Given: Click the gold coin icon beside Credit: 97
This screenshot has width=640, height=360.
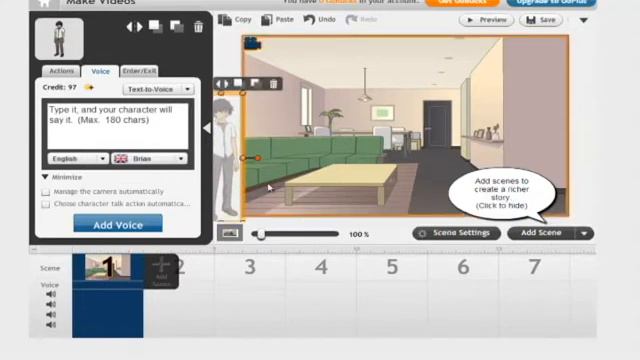Looking at the screenshot, I should pyautogui.click(x=89, y=87).
